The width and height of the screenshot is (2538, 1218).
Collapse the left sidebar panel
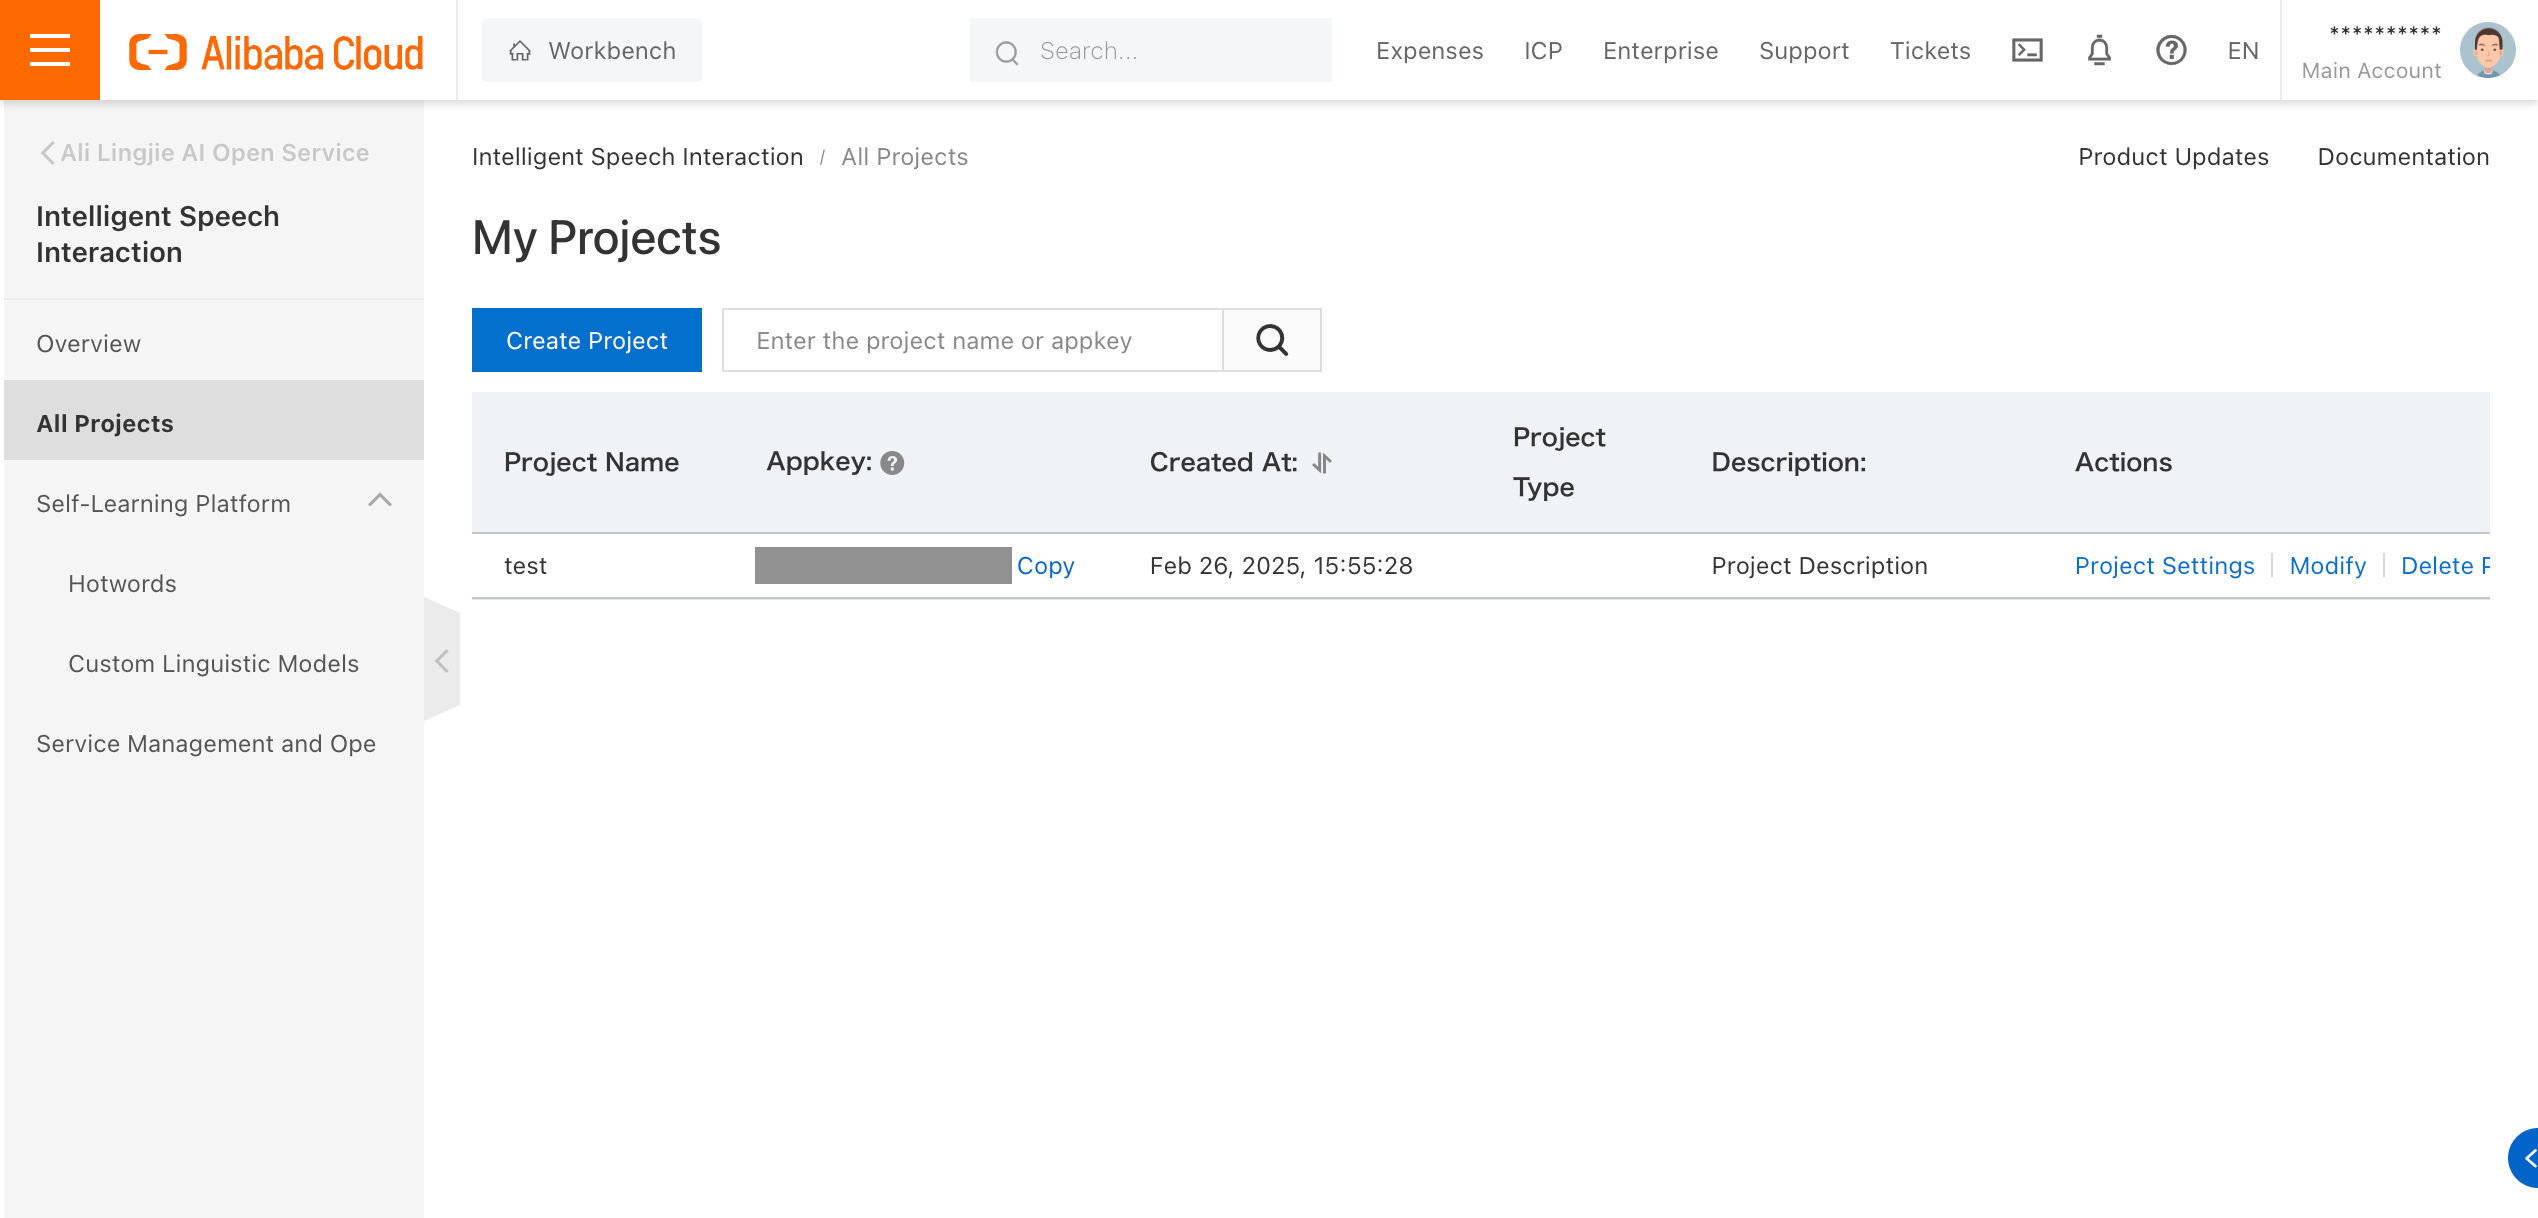tap(441, 661)
